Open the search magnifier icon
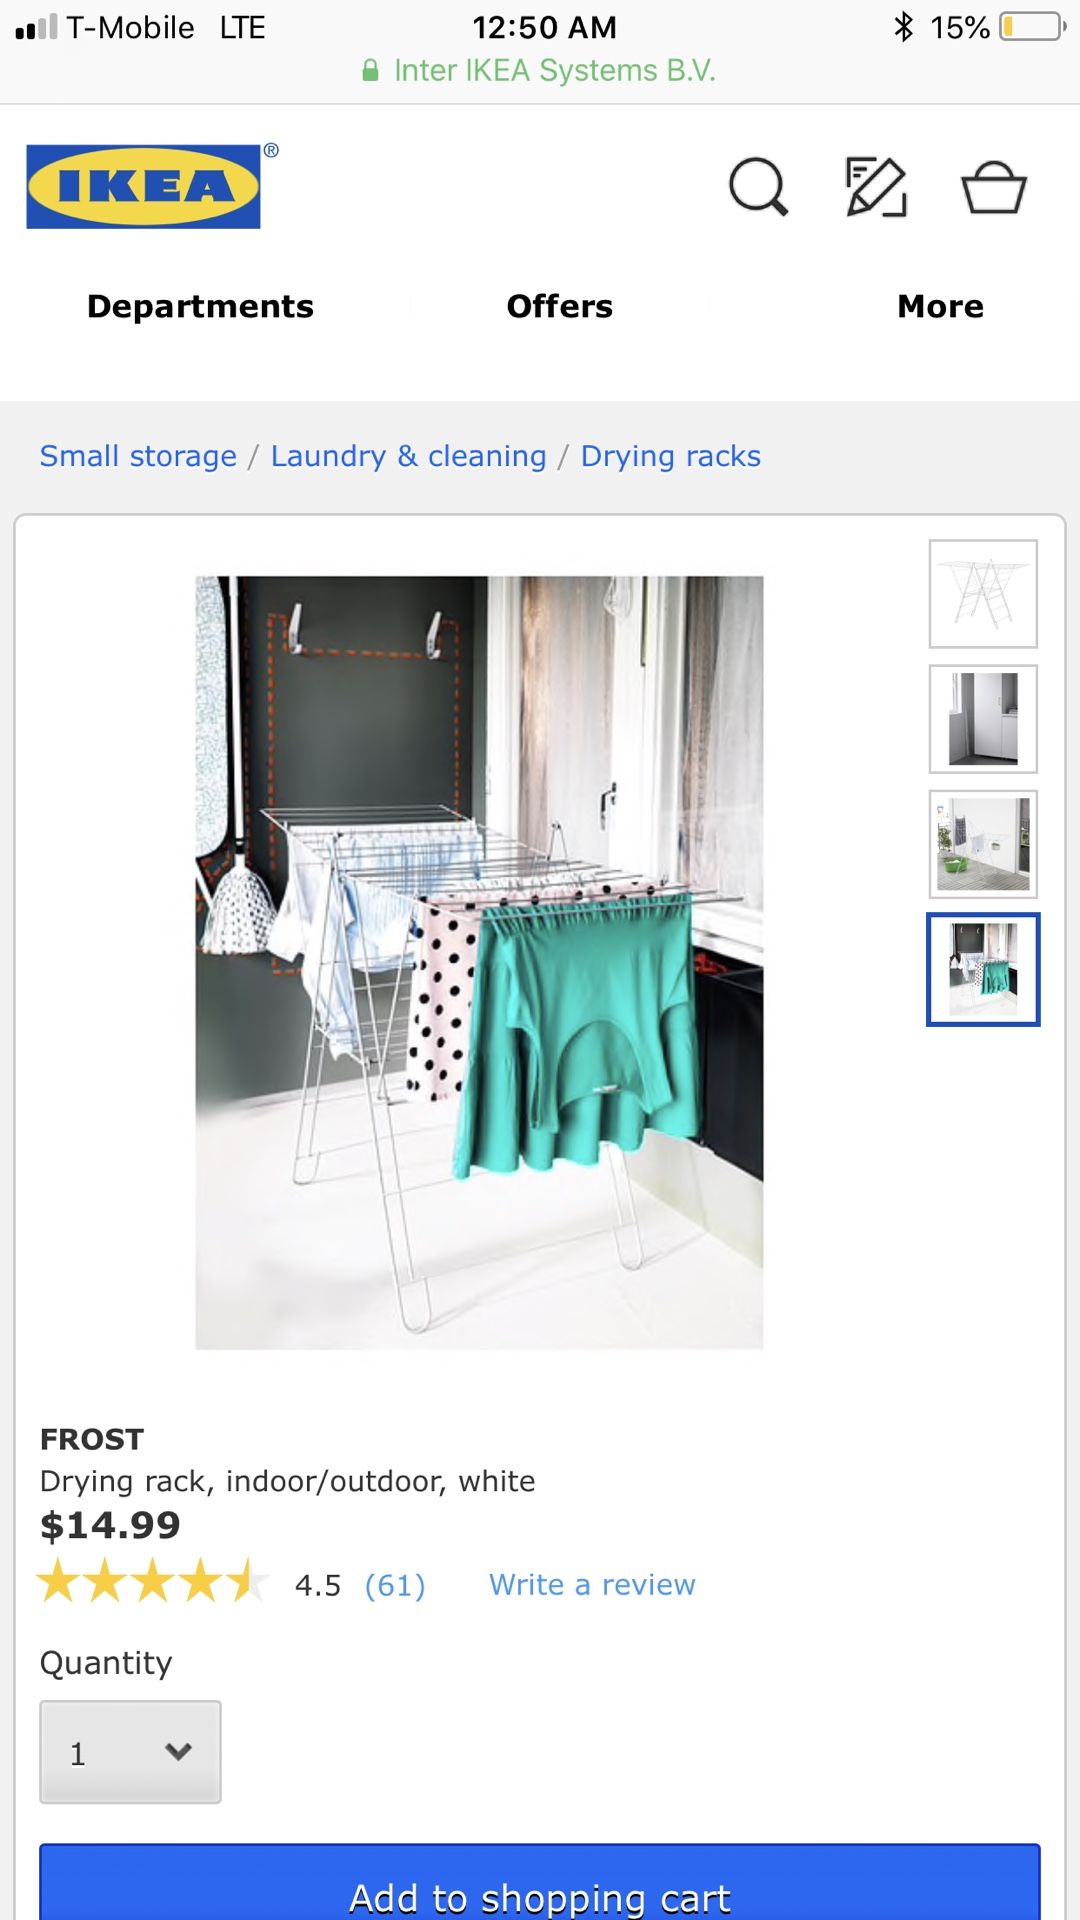 coord(759,187)
